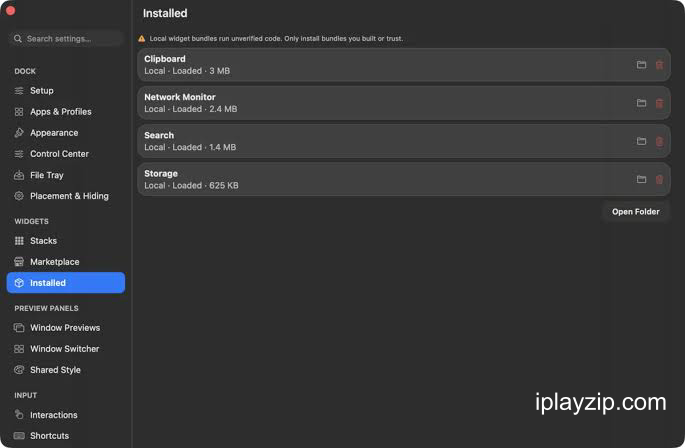Screen dimensions: 685x448
Task: Click the Marketplace storefront icon
Action: [x=19, y=262]
